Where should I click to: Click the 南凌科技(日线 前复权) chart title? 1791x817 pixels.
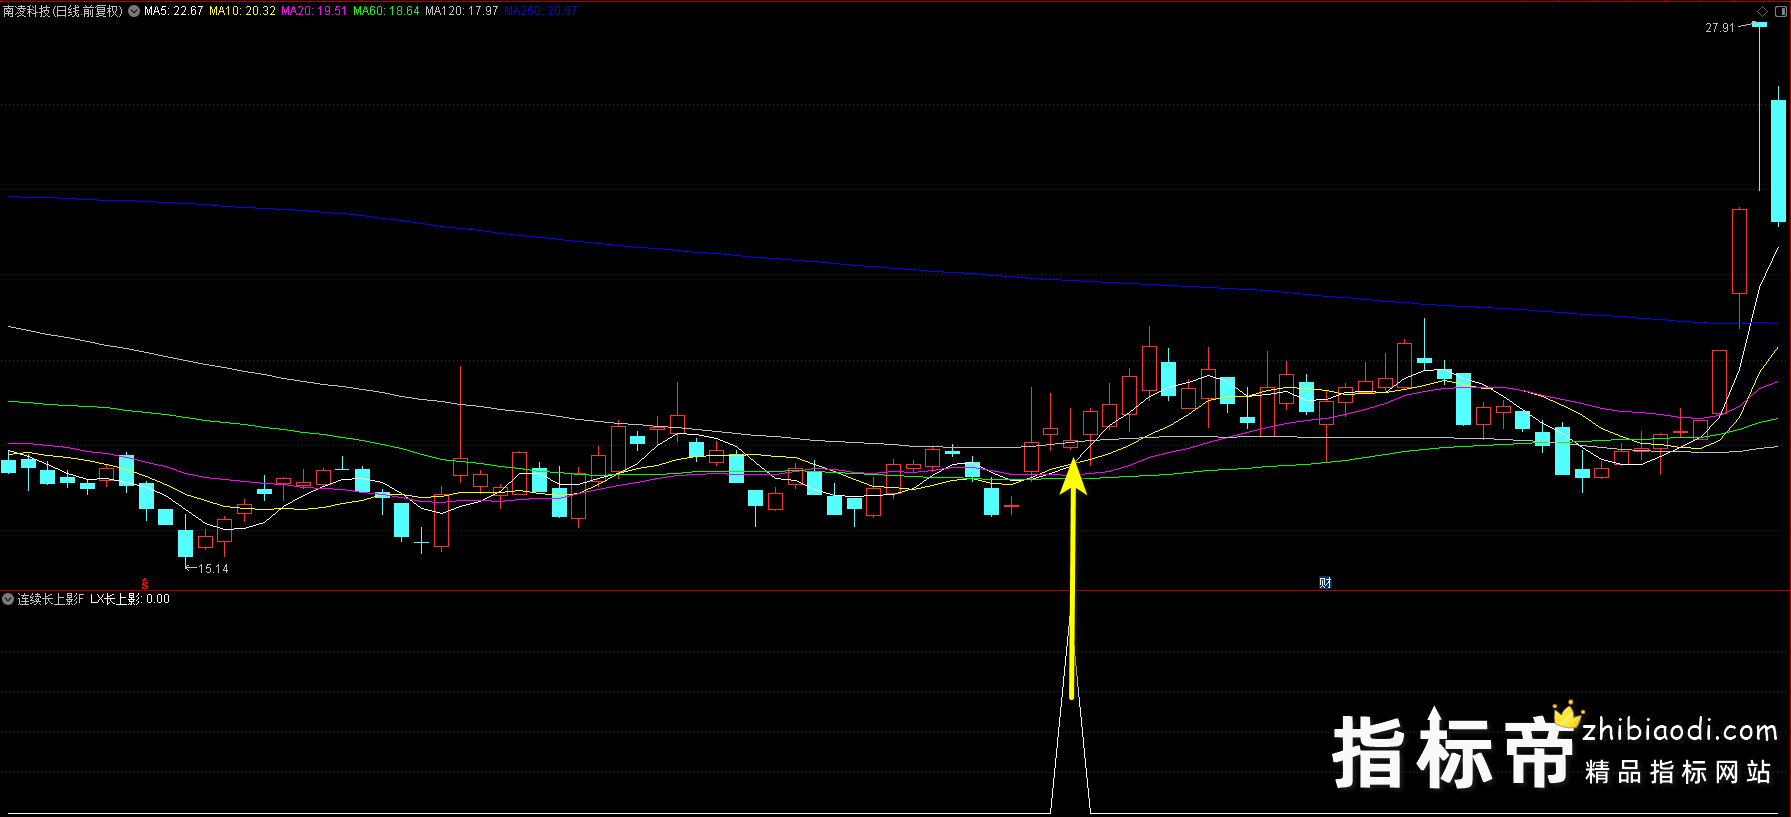tap(63, 11)
